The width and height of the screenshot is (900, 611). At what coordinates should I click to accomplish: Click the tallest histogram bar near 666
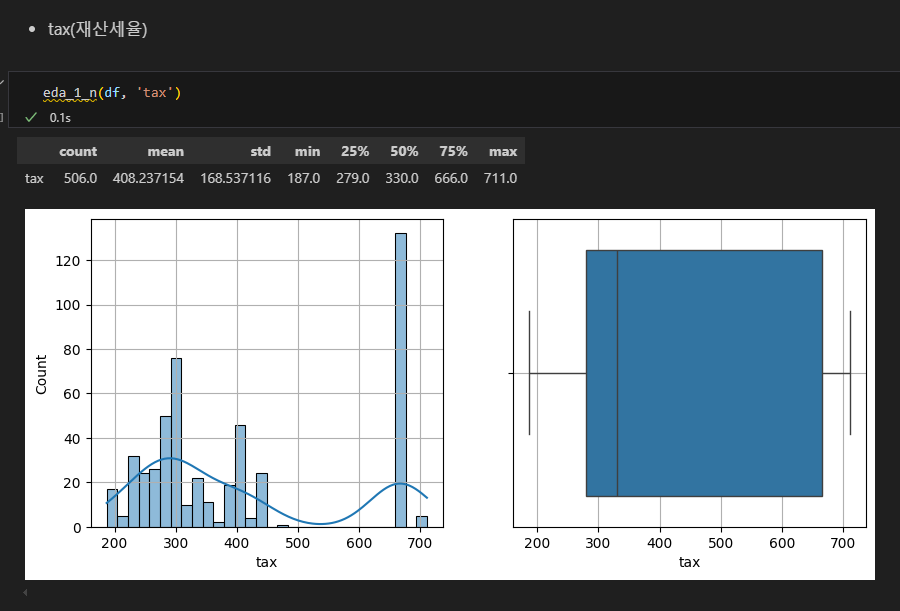click(x=401, y=380)
